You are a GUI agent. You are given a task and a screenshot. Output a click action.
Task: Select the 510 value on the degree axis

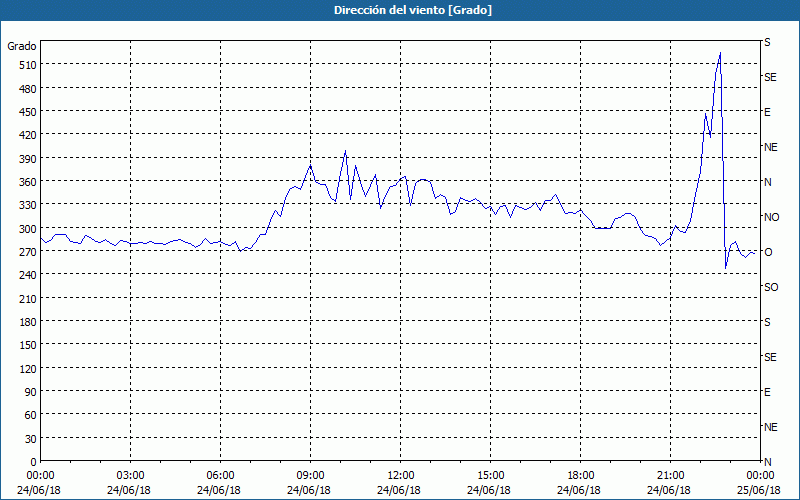click(x=29, y=65)
